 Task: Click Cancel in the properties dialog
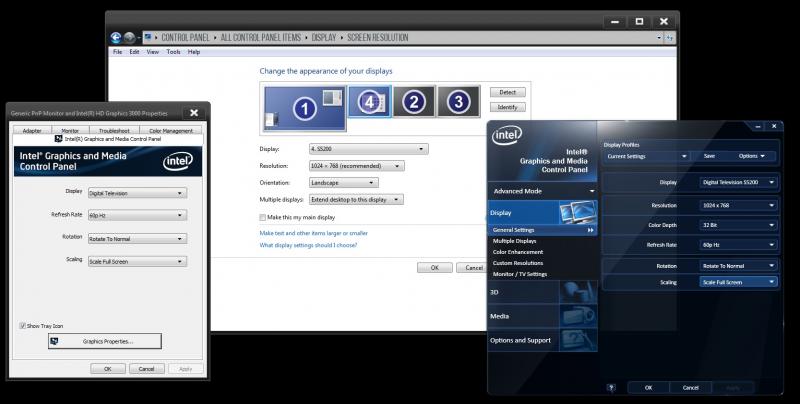tap(146, 369)
